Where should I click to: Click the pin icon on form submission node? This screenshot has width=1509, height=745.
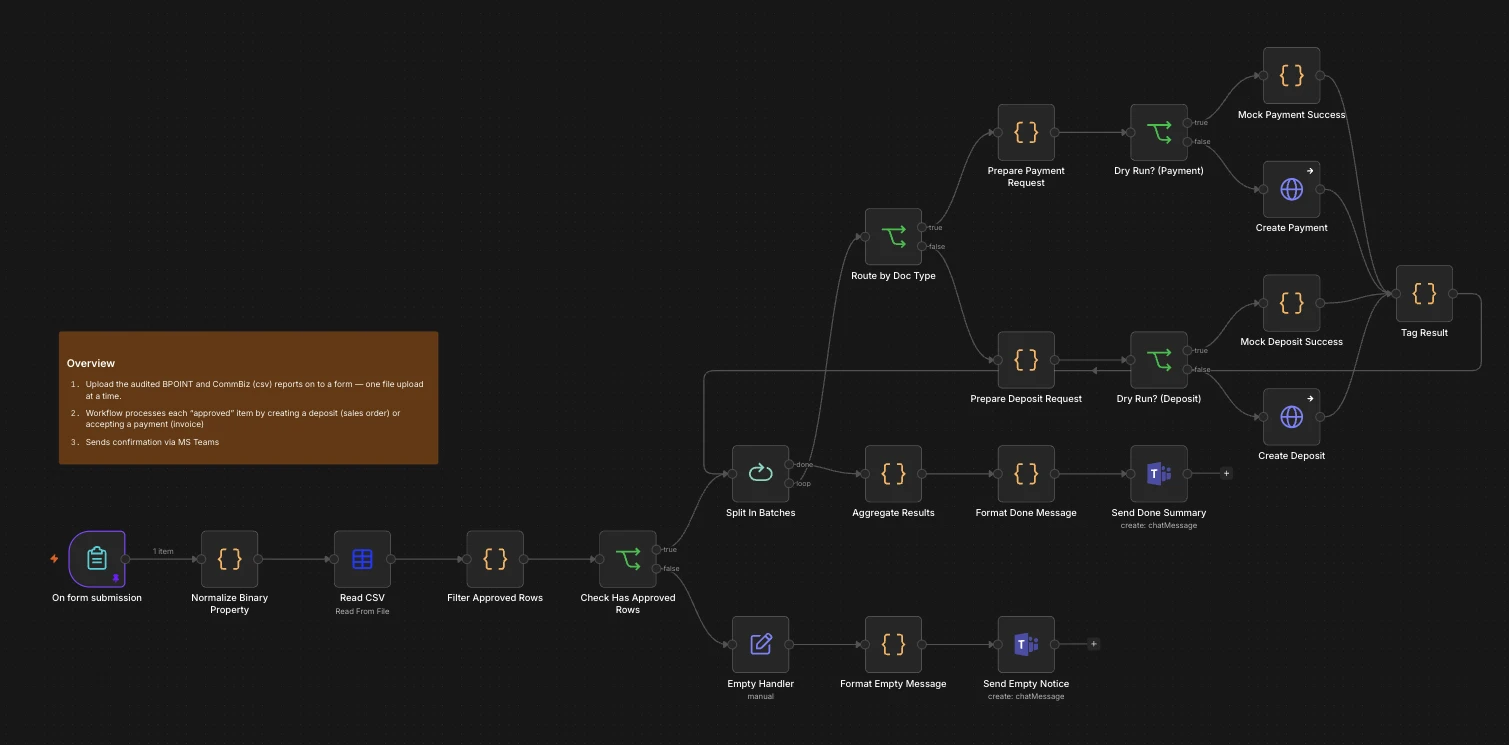pyautogui.click(x=116, y=578)
